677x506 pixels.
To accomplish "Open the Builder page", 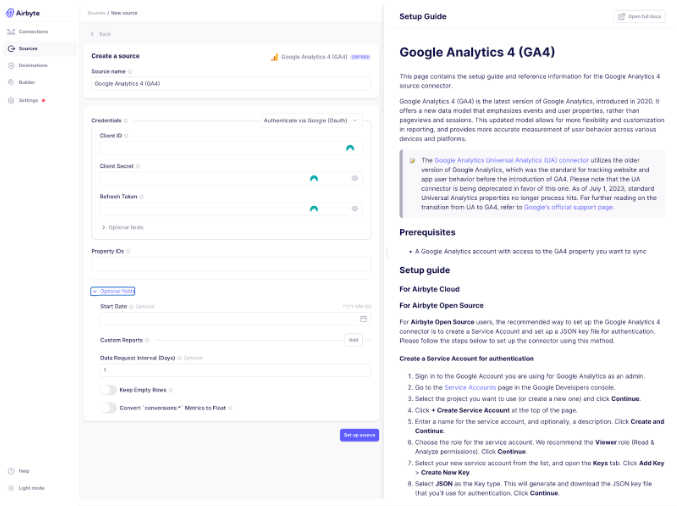I will click(27, 82).
